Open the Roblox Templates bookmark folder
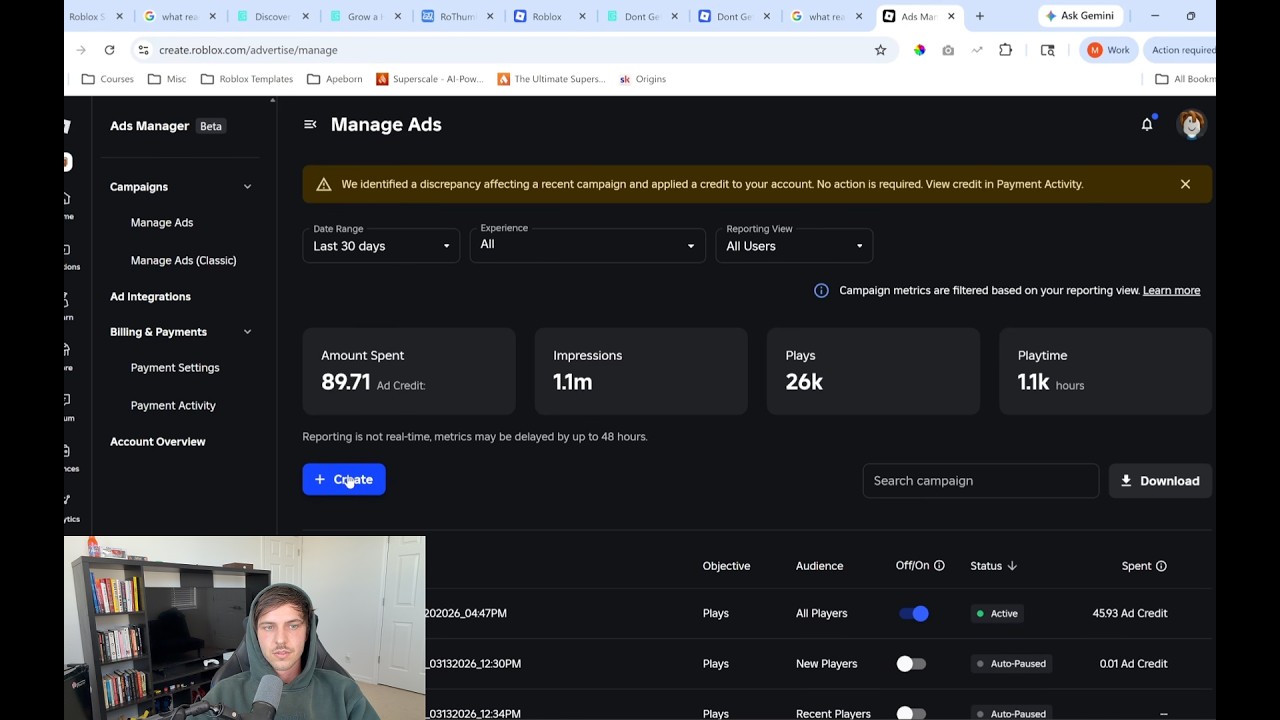The height and width of the screenshot is (720, 1280). click(247, 79)
